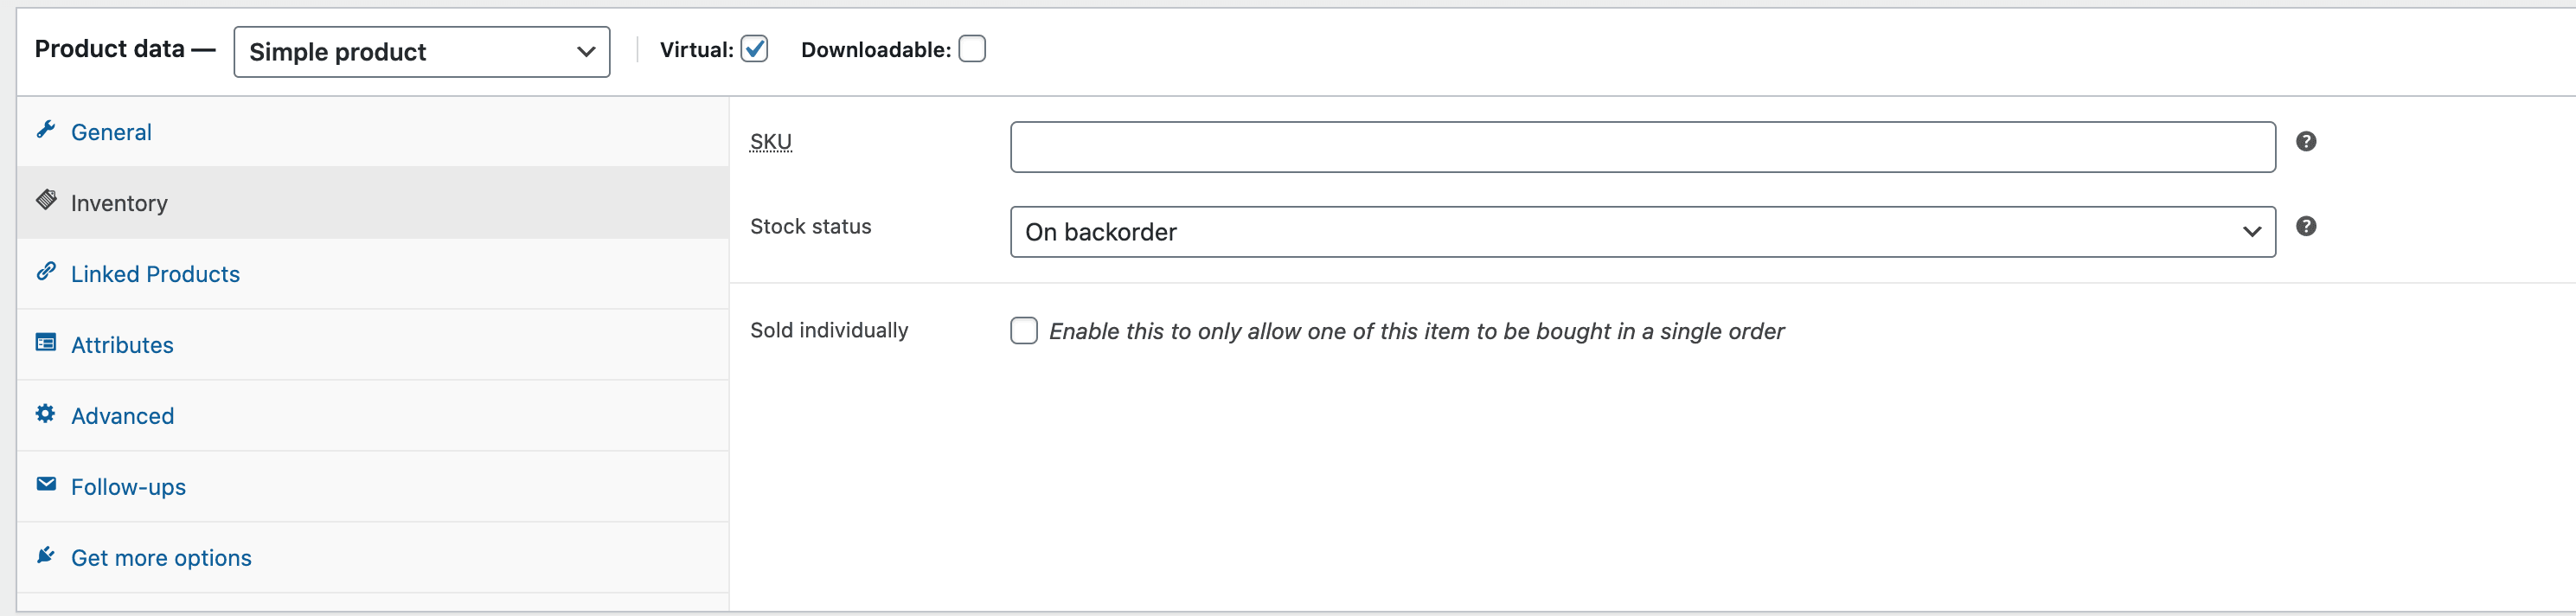This screenshot has height=616, width=2576.
Task: Enable the Downloadable checkbox
Action: (970, 48)
